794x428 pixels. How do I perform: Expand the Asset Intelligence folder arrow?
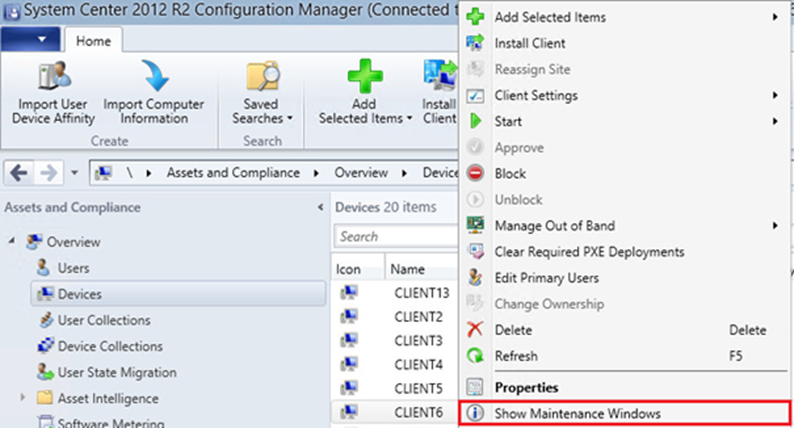point(22,398)
